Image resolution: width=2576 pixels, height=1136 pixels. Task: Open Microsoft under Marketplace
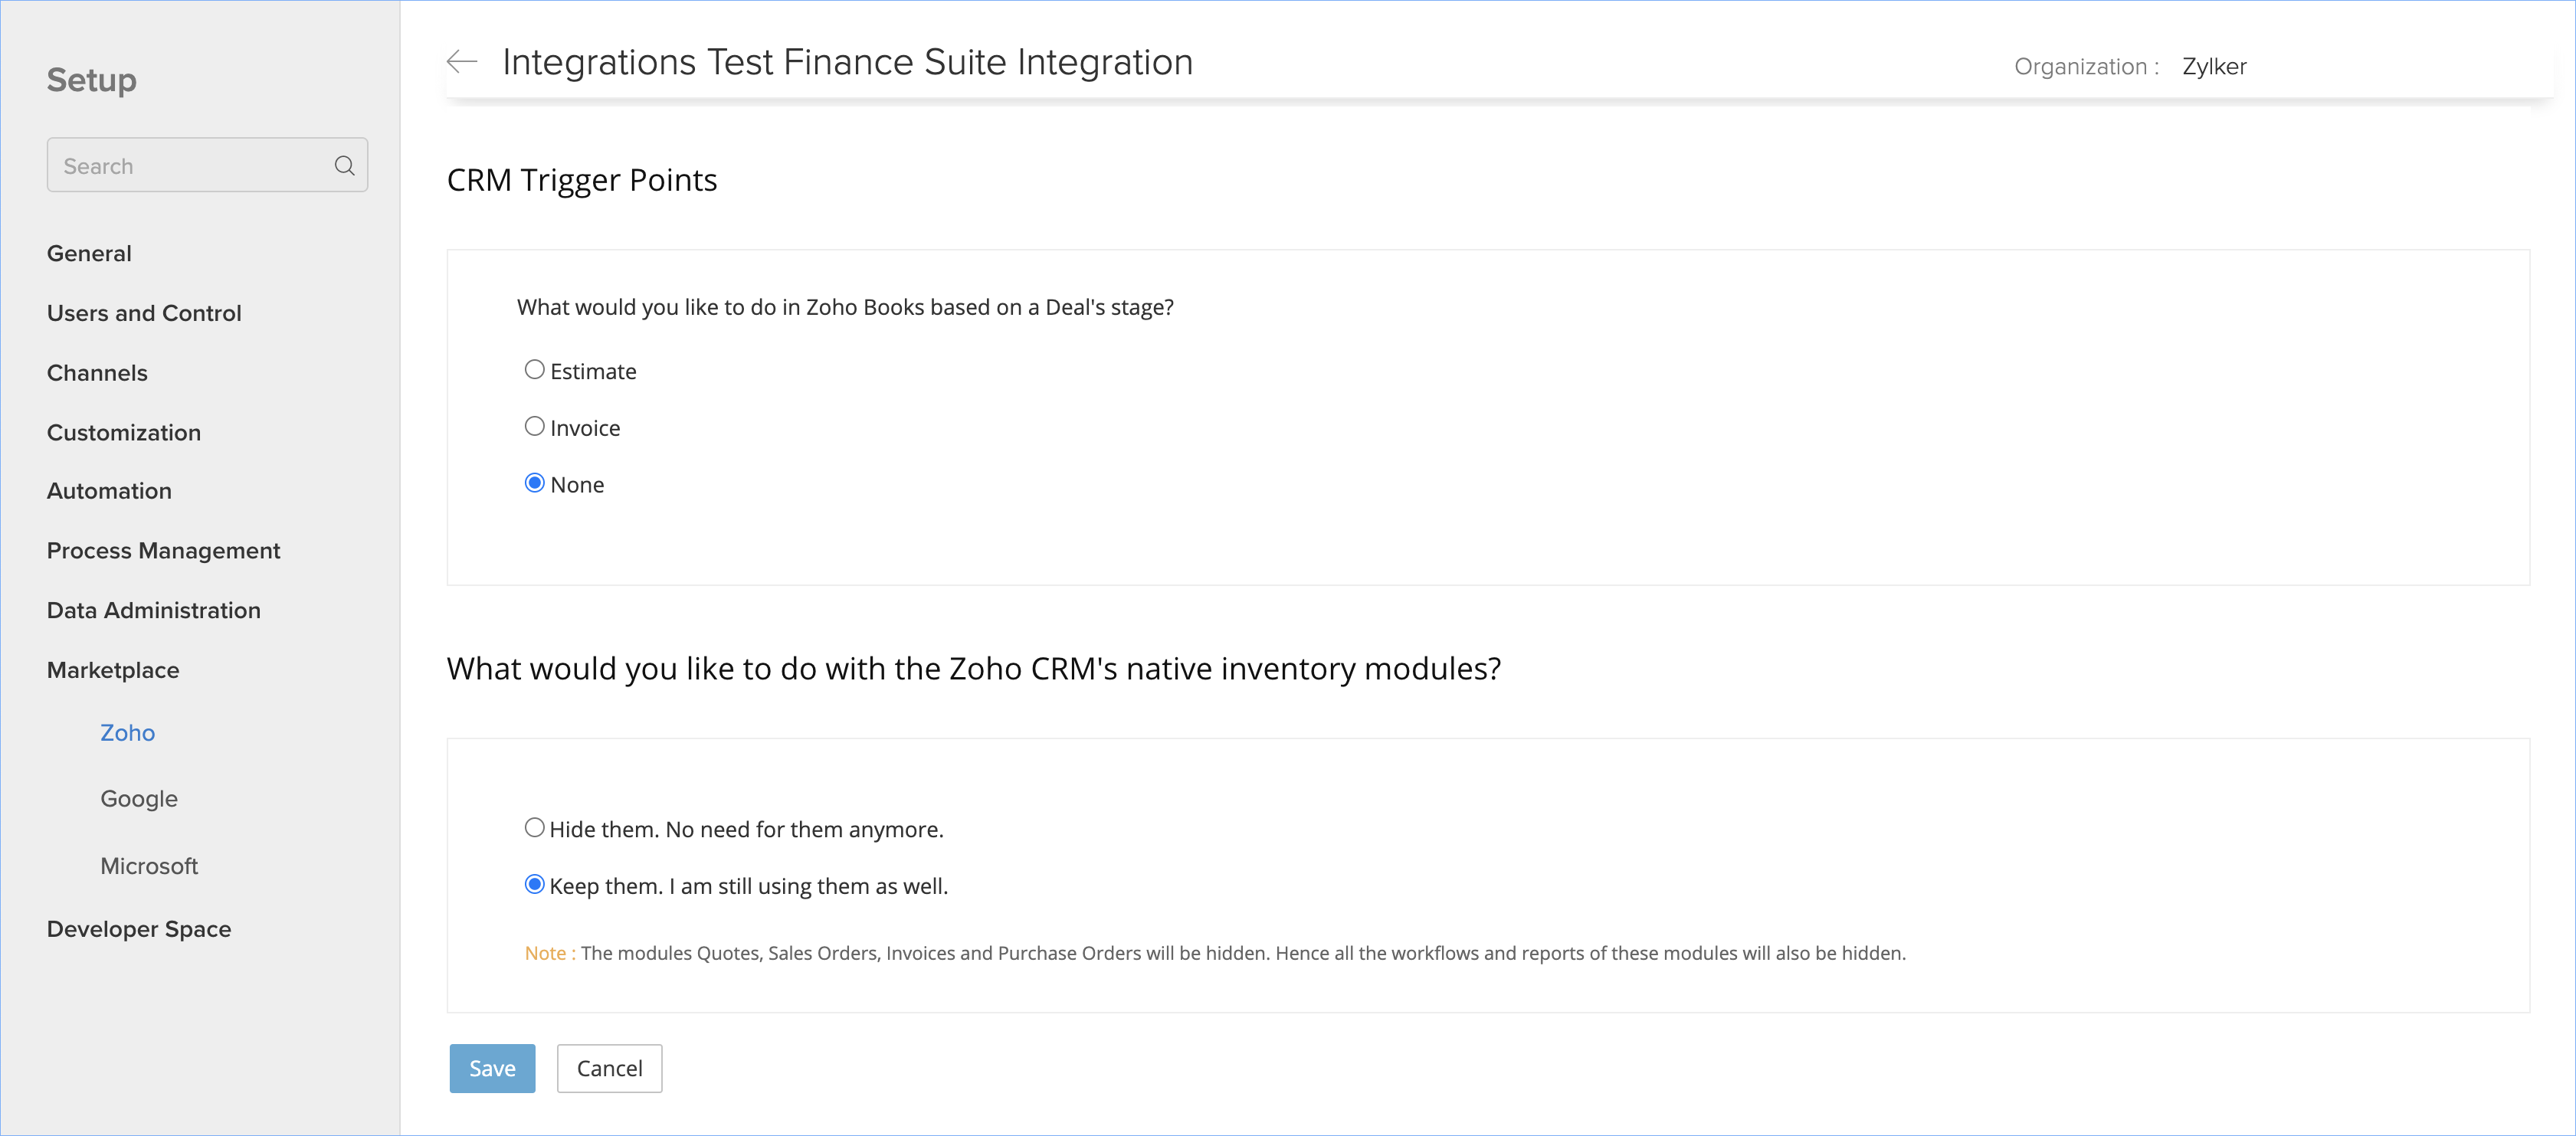coord(149,866)
